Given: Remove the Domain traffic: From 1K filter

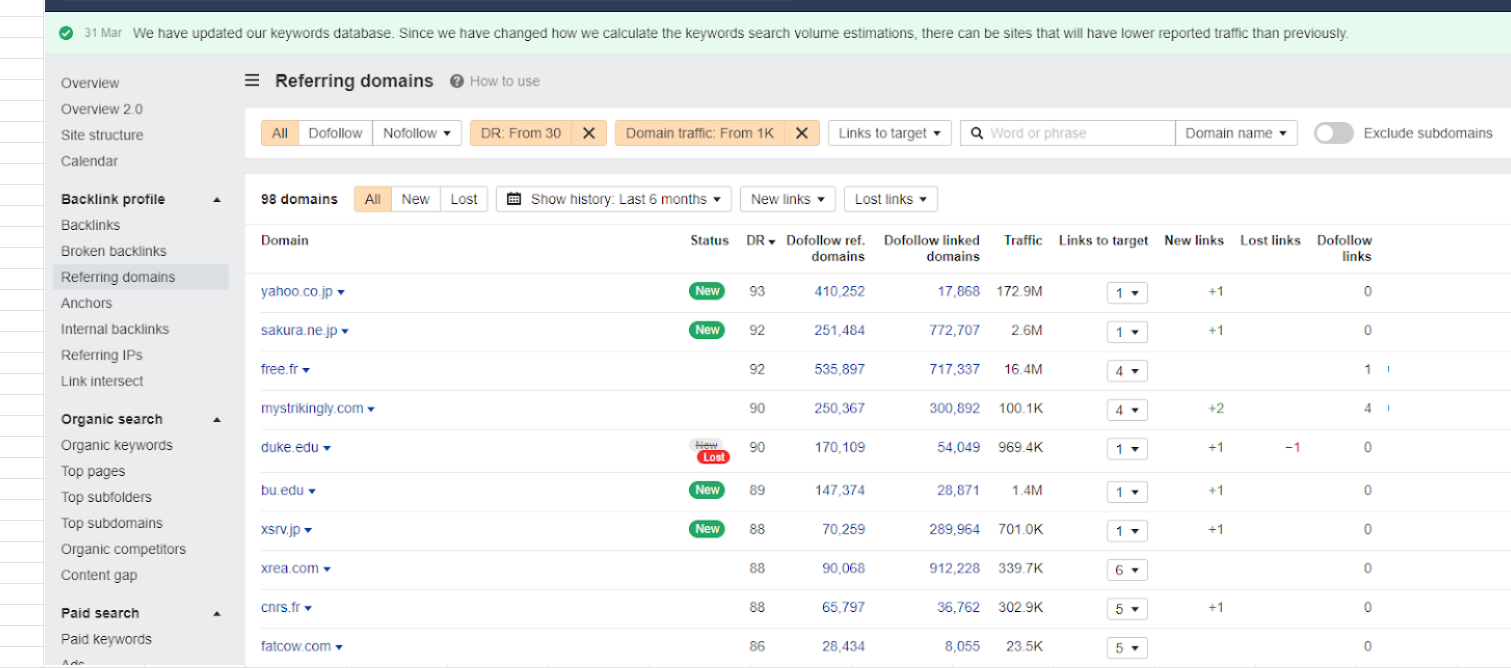Looking at the screenshot, I should pos(801,133).
